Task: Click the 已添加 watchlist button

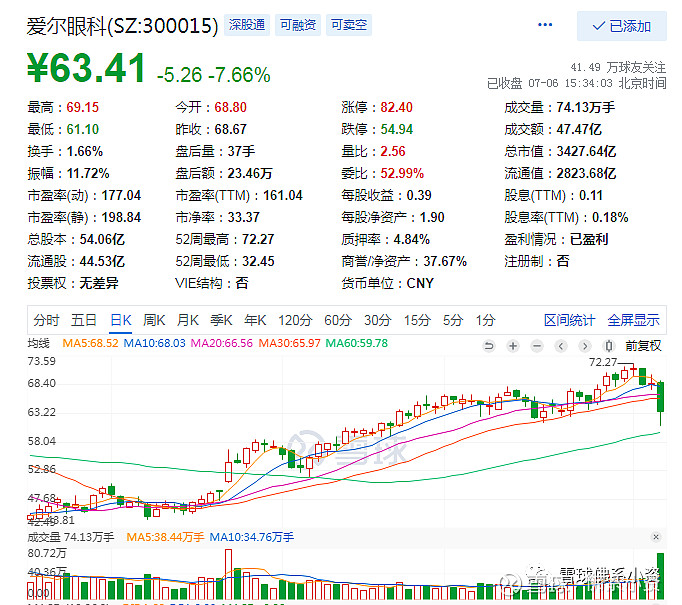Action: (622, 26)
